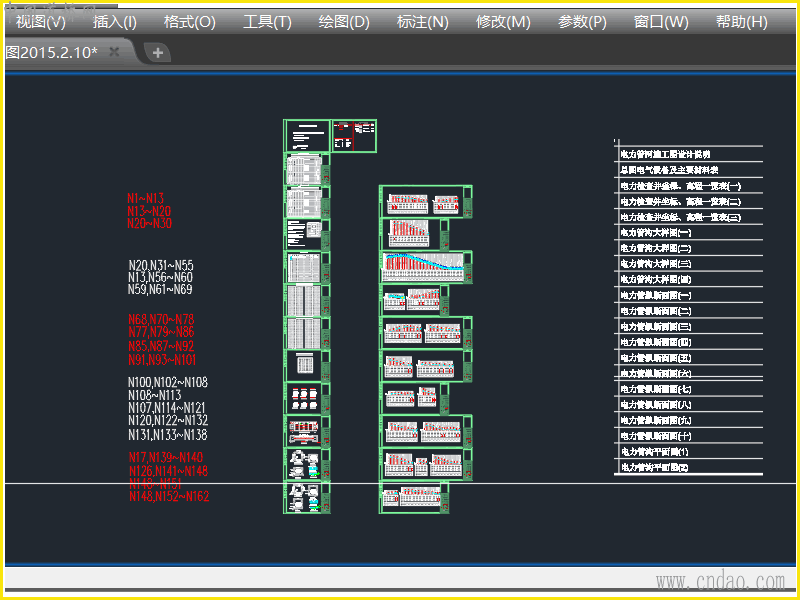This screenshot has height=600, width=800.
Task: Open the 帮助(H) menu
Action: (741, 22)
